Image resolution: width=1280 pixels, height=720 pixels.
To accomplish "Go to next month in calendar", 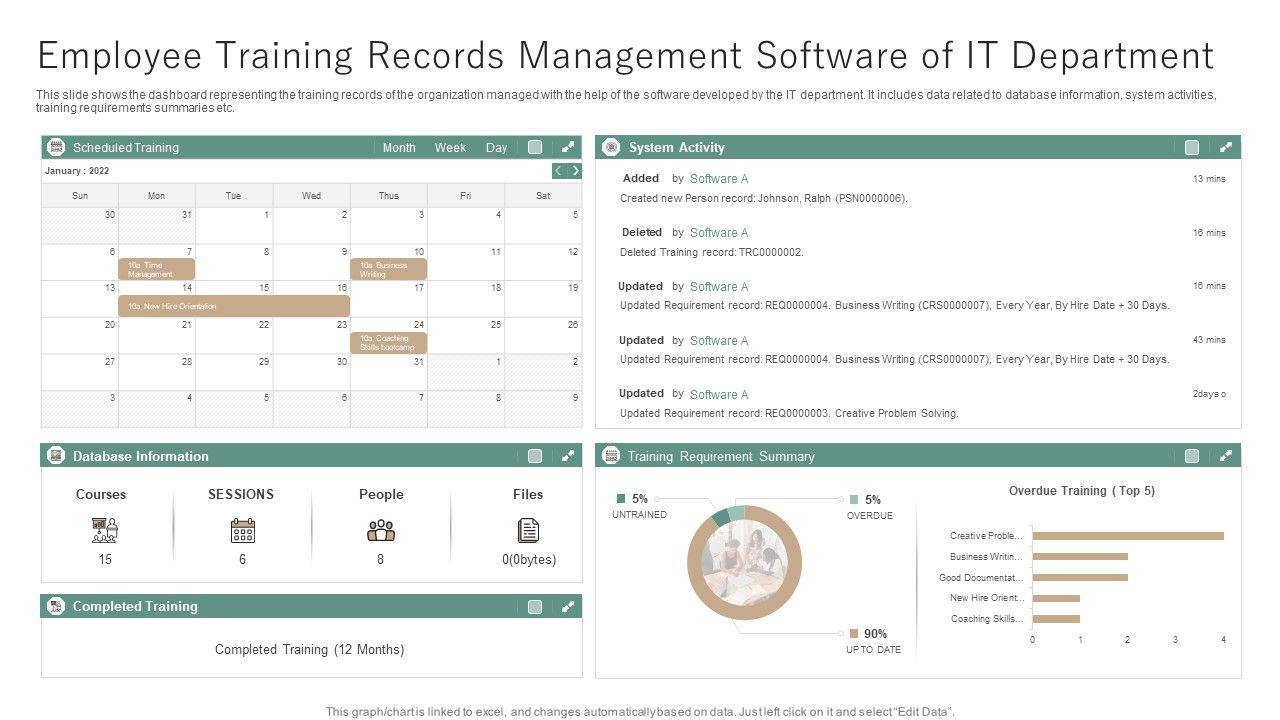I will pos(575,171).
